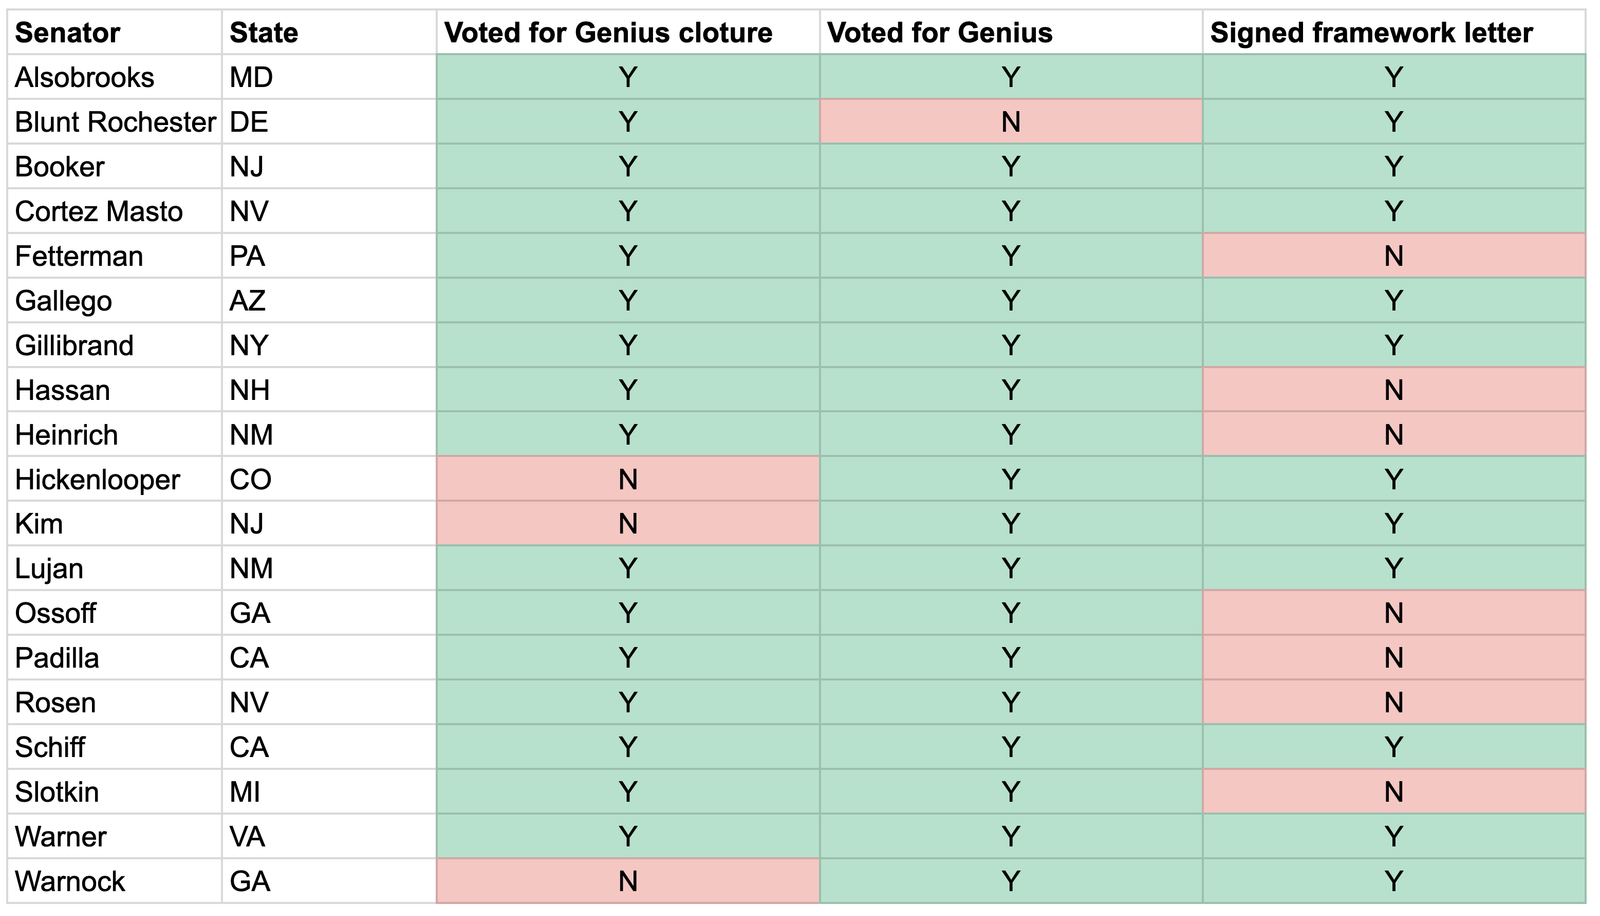Viewport: 1600px width, 916px height.
Task: Select the Cortez Masto name cell
Action: point(99,211)
